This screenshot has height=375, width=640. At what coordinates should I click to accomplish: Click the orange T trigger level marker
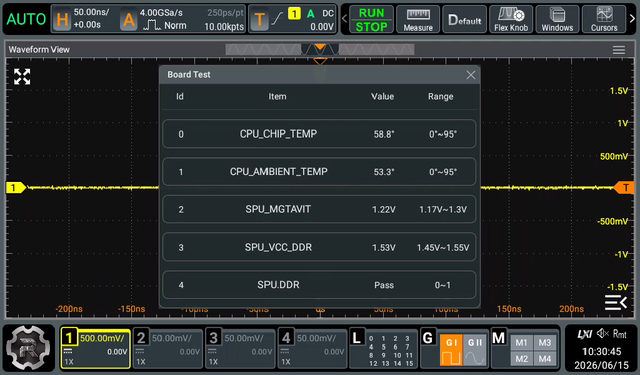[x=624, y=188]
